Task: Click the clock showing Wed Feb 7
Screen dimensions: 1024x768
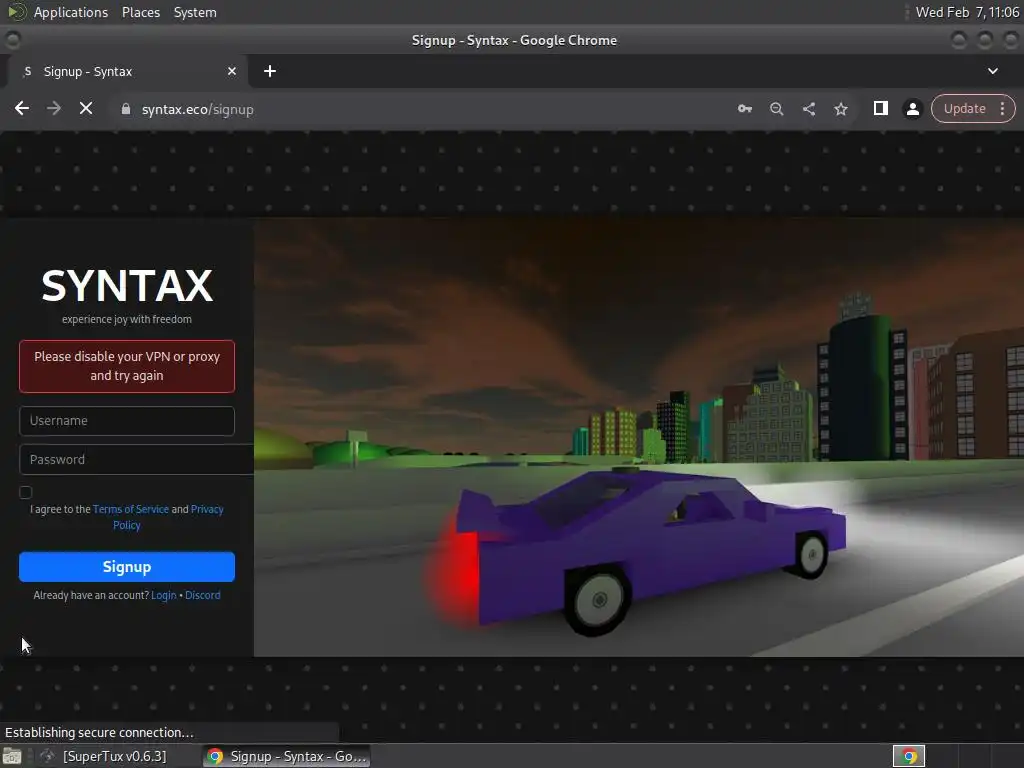Action: click(x=967, y=12)
